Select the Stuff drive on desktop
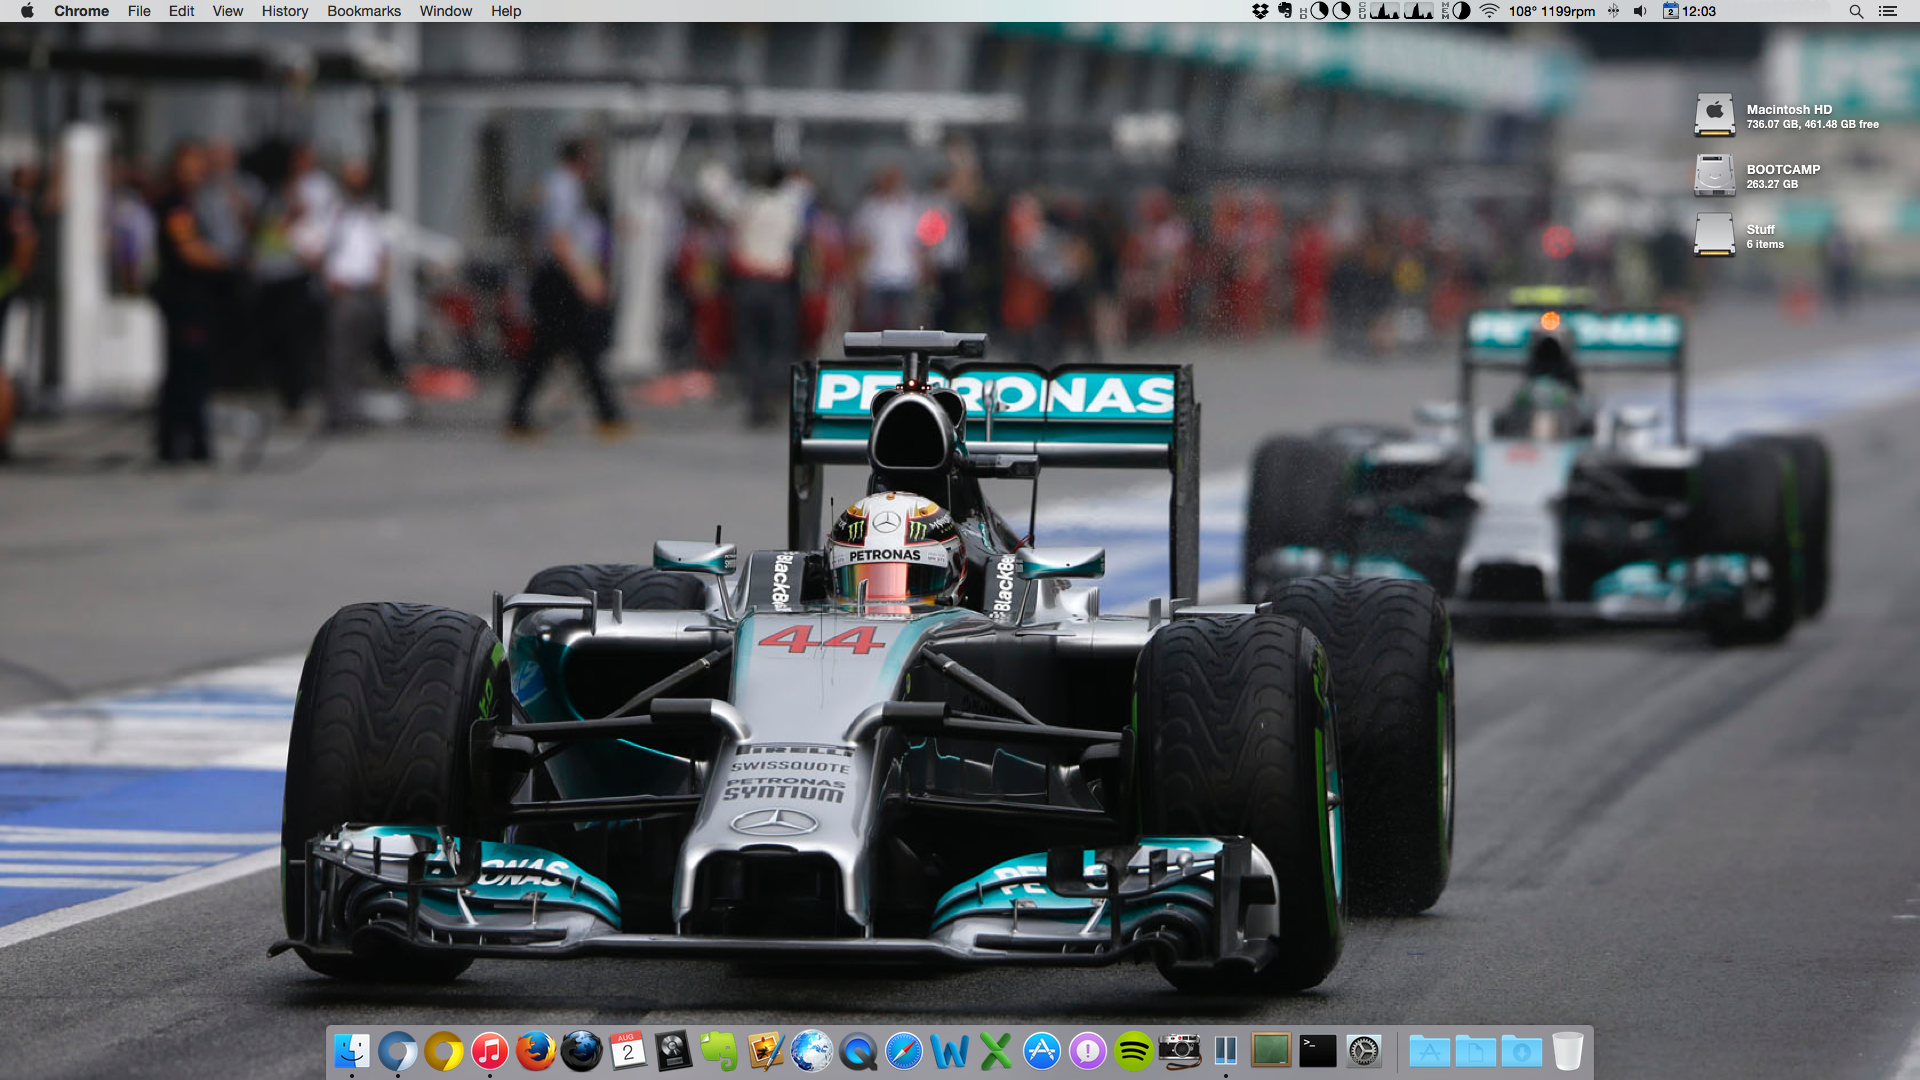The height and width of the screenshot is (1080, 1920). (x=1715, y=236)
